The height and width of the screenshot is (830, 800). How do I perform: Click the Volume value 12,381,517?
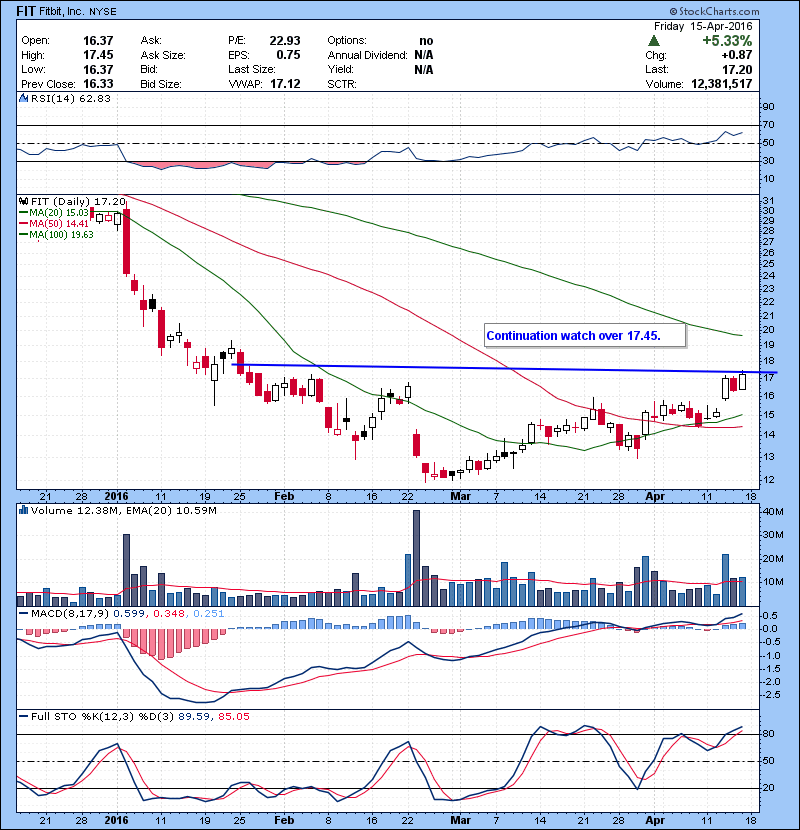pyautogui.click(x=722, y=84)
